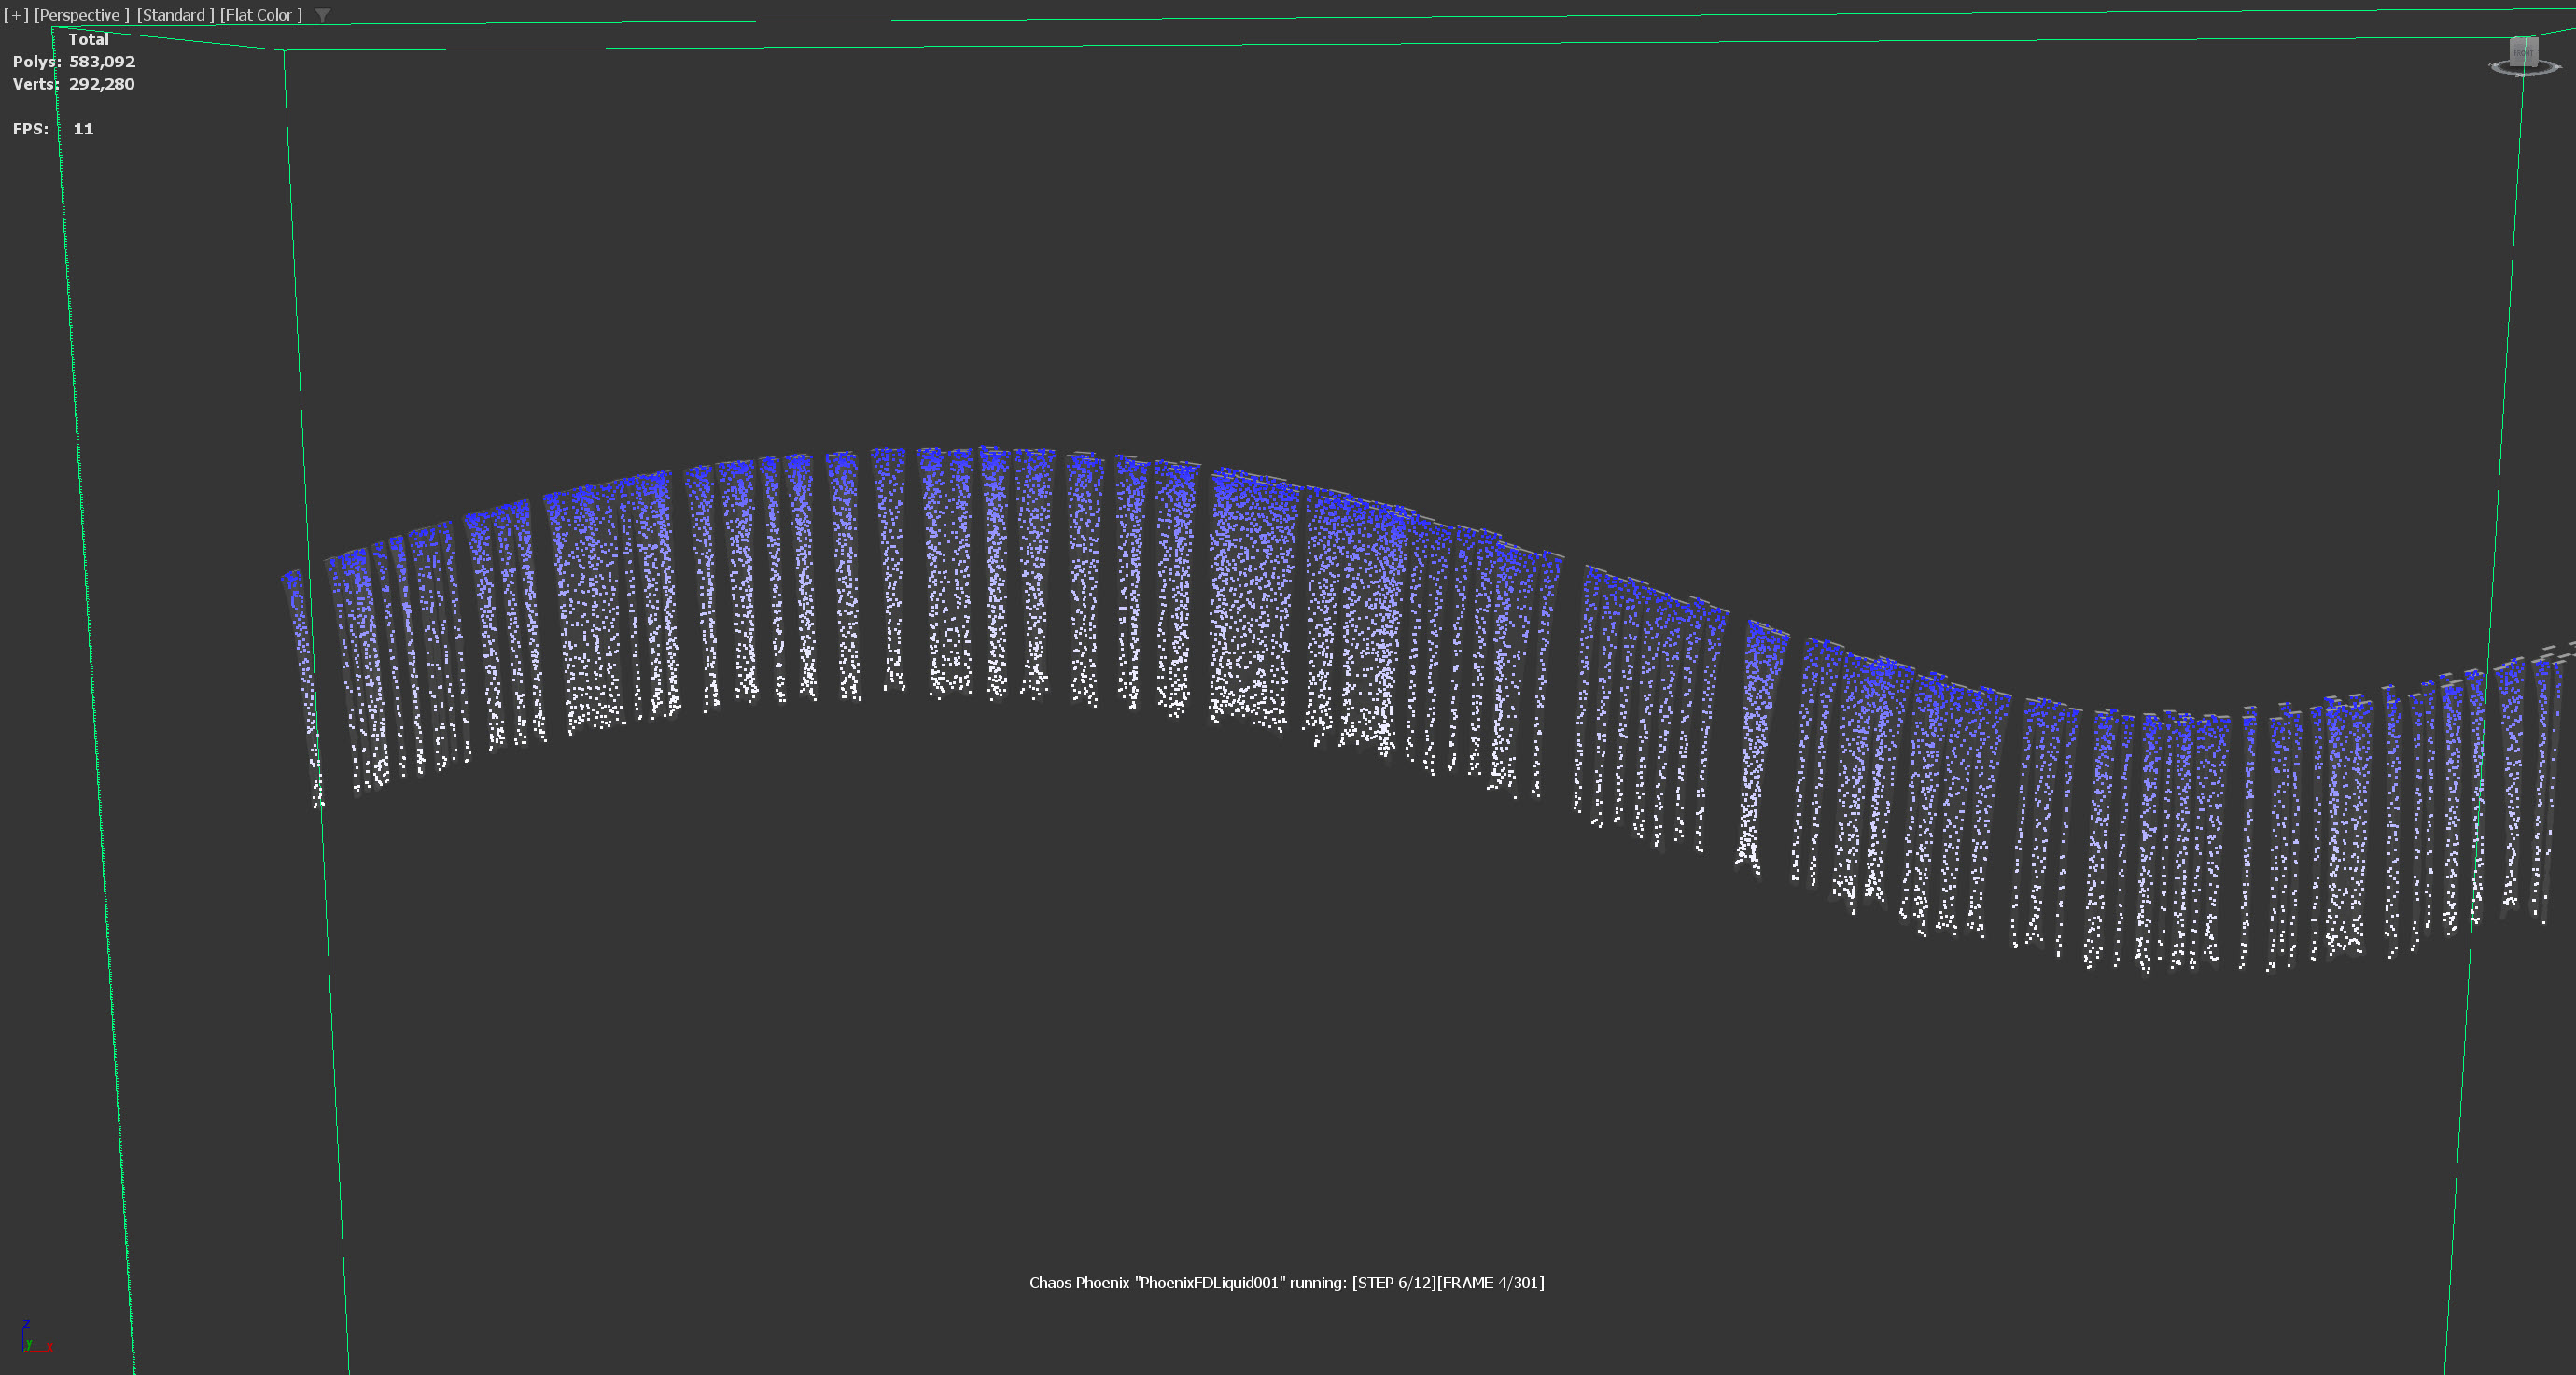Open the [+] general viewport menu

pyautogui.click(x=16, y=15)
